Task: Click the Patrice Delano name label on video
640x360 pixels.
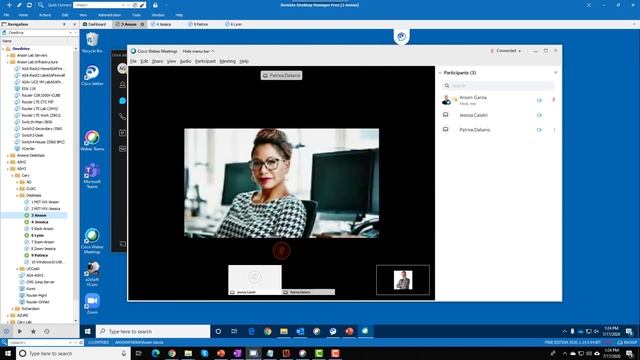Action: click(x=281, y=76)
